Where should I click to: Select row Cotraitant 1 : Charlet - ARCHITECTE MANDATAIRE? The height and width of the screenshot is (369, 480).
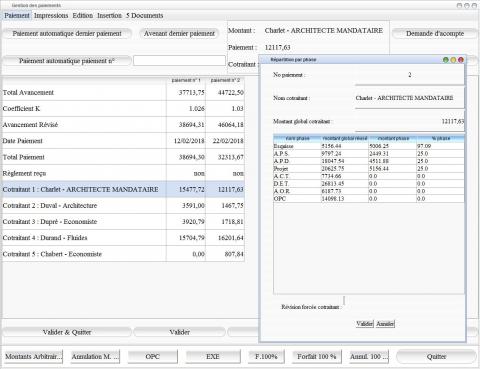pos(123,189)
